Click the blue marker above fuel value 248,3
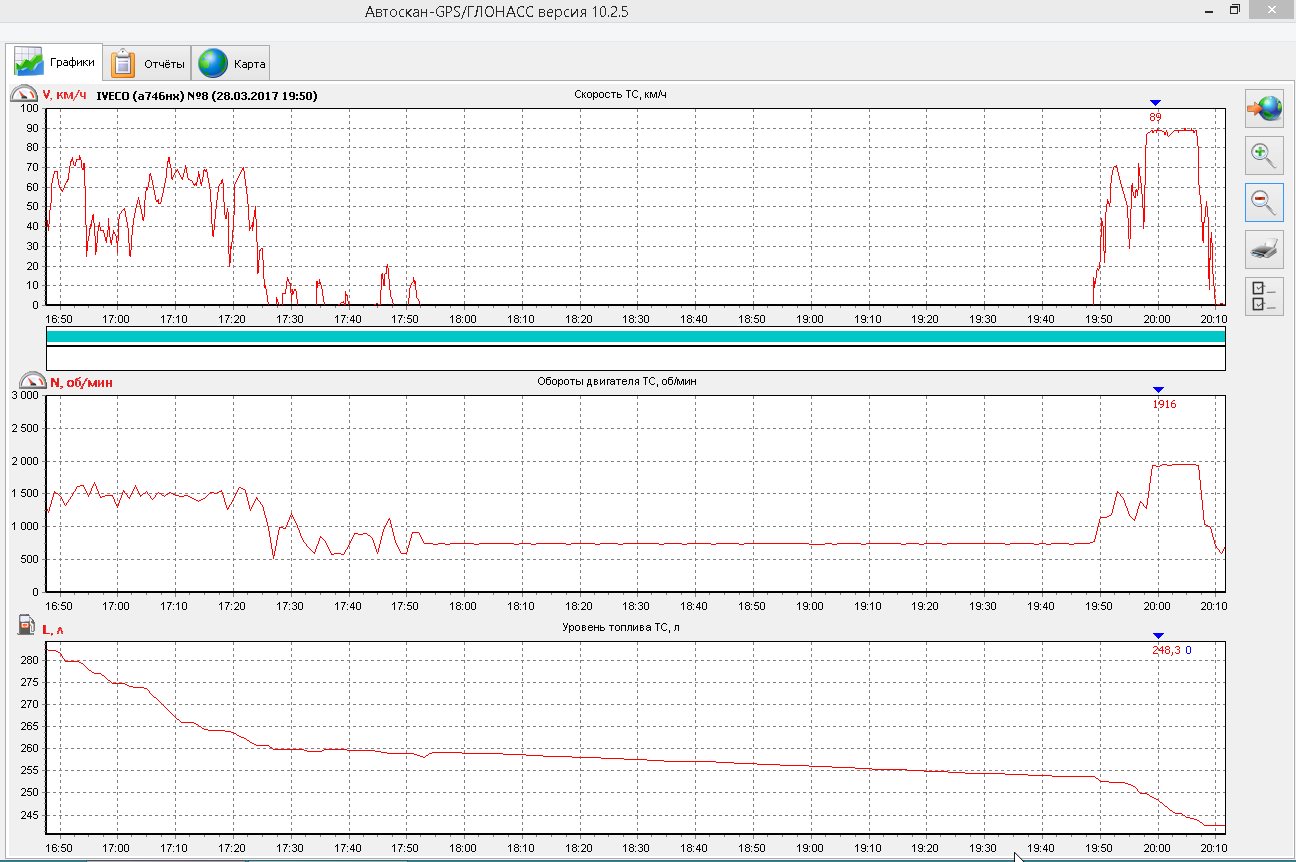 [1158, 635]
